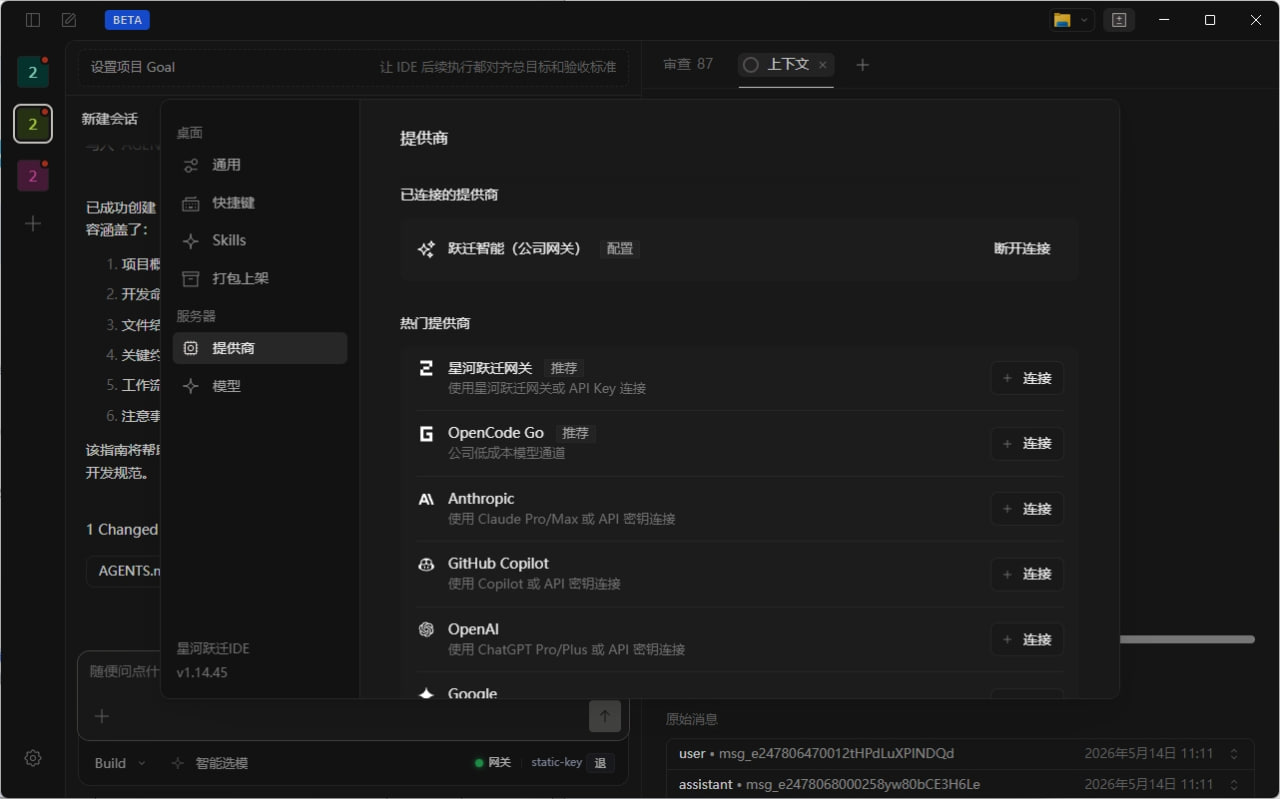Open 快捷键 settings section
1280x799 pixels.
[260, 203]
